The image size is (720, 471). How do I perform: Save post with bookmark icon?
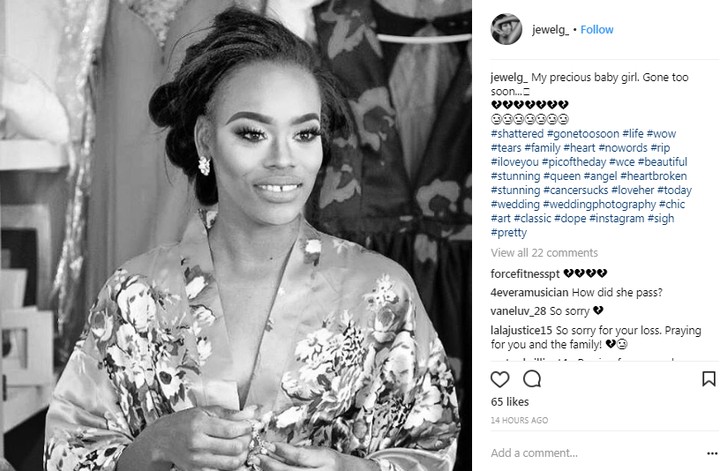pos(709,379)
